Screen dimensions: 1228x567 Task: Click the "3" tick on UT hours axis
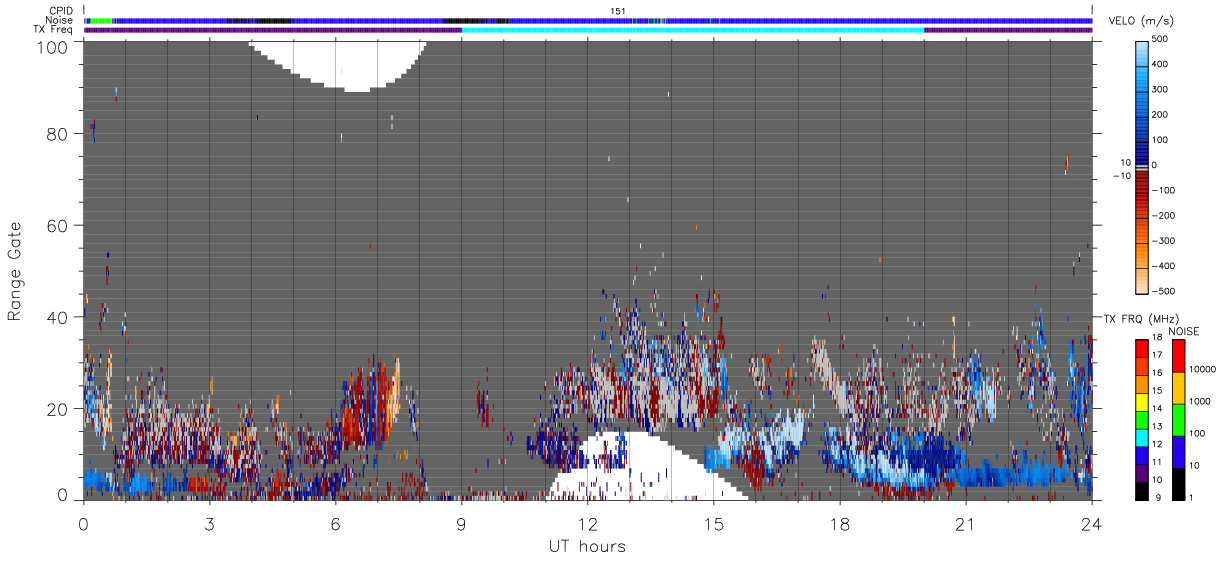[x=210, y=524]
